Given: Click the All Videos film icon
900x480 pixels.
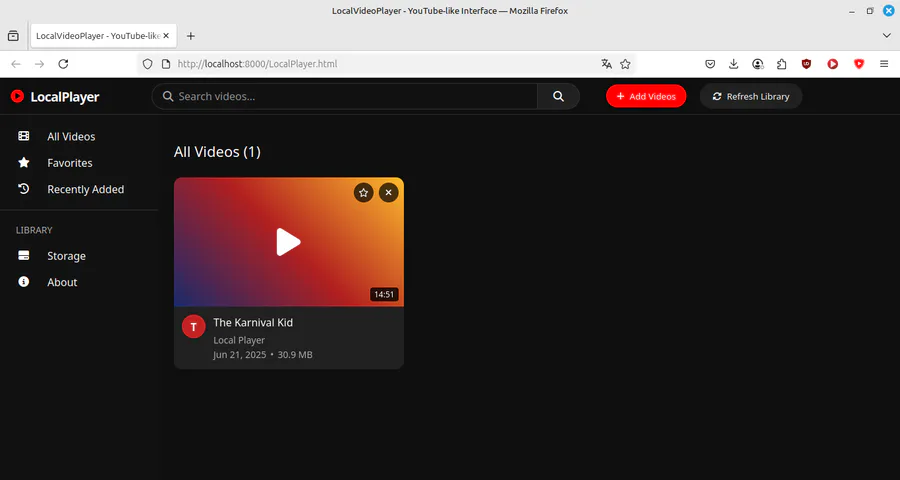Looking at the screenshot, I should (24, 136).
